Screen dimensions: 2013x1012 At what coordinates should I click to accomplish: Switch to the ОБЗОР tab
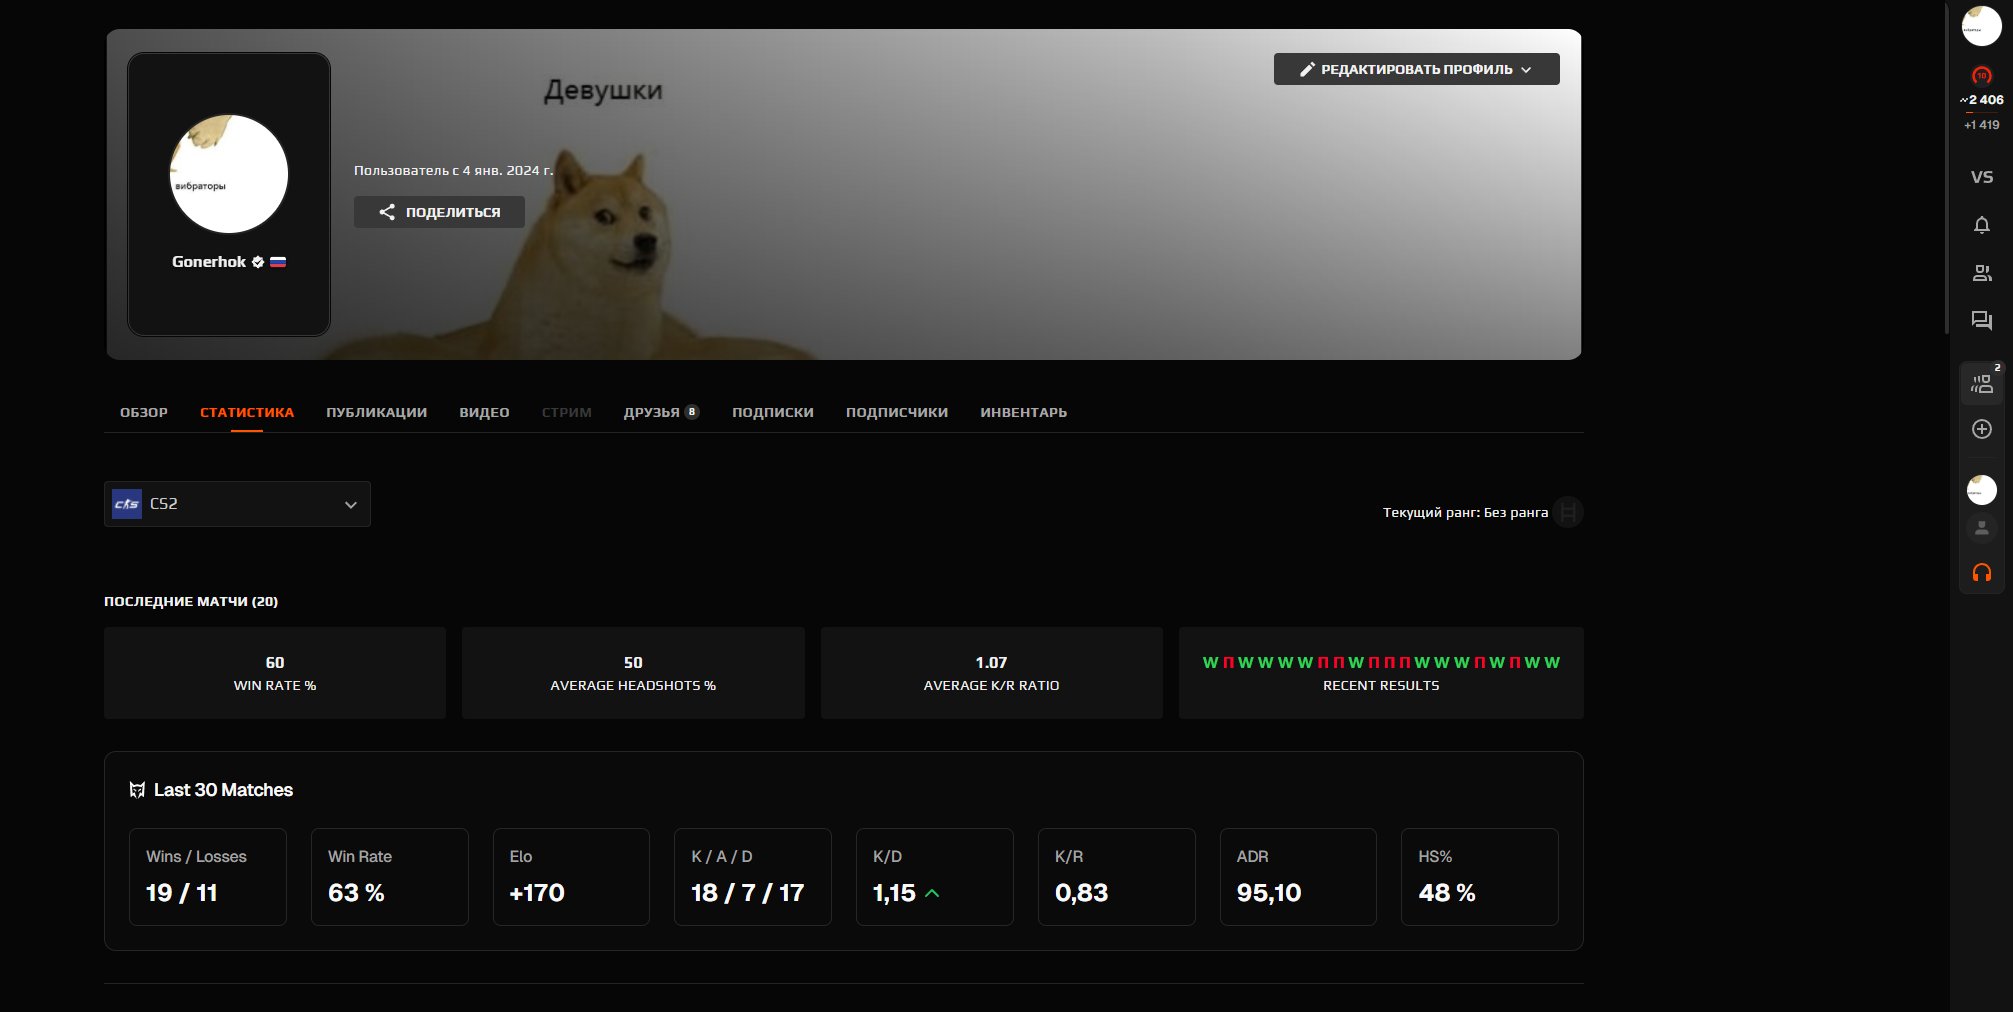pyautogui.click(x=144, y=412)
